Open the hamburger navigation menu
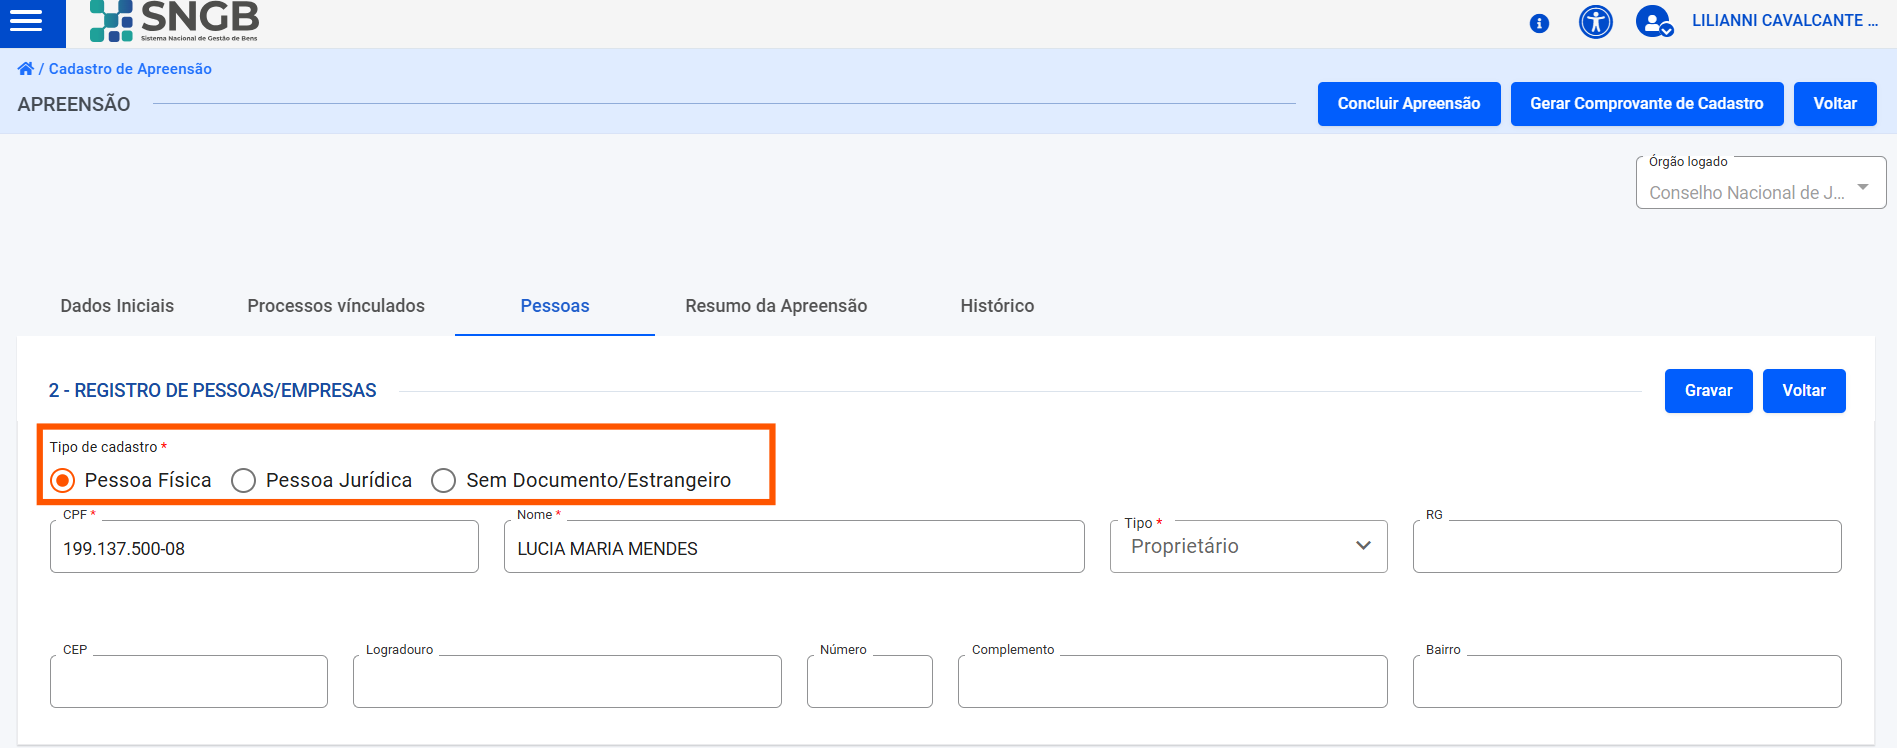This screenshot has width=1897, height=748. tap(27, 21)
